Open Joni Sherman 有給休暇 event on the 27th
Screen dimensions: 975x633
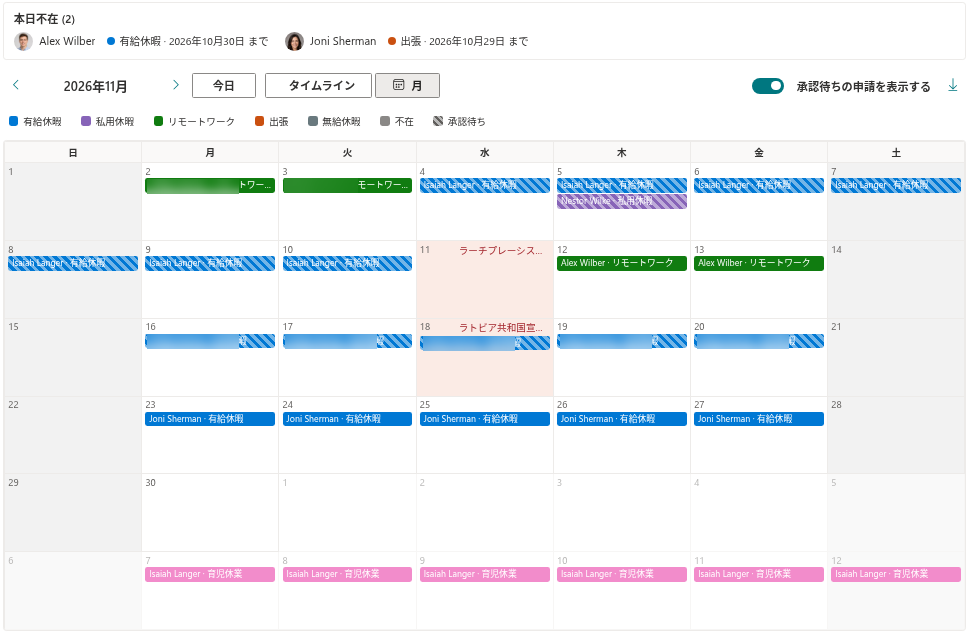(x=759, y=419)
